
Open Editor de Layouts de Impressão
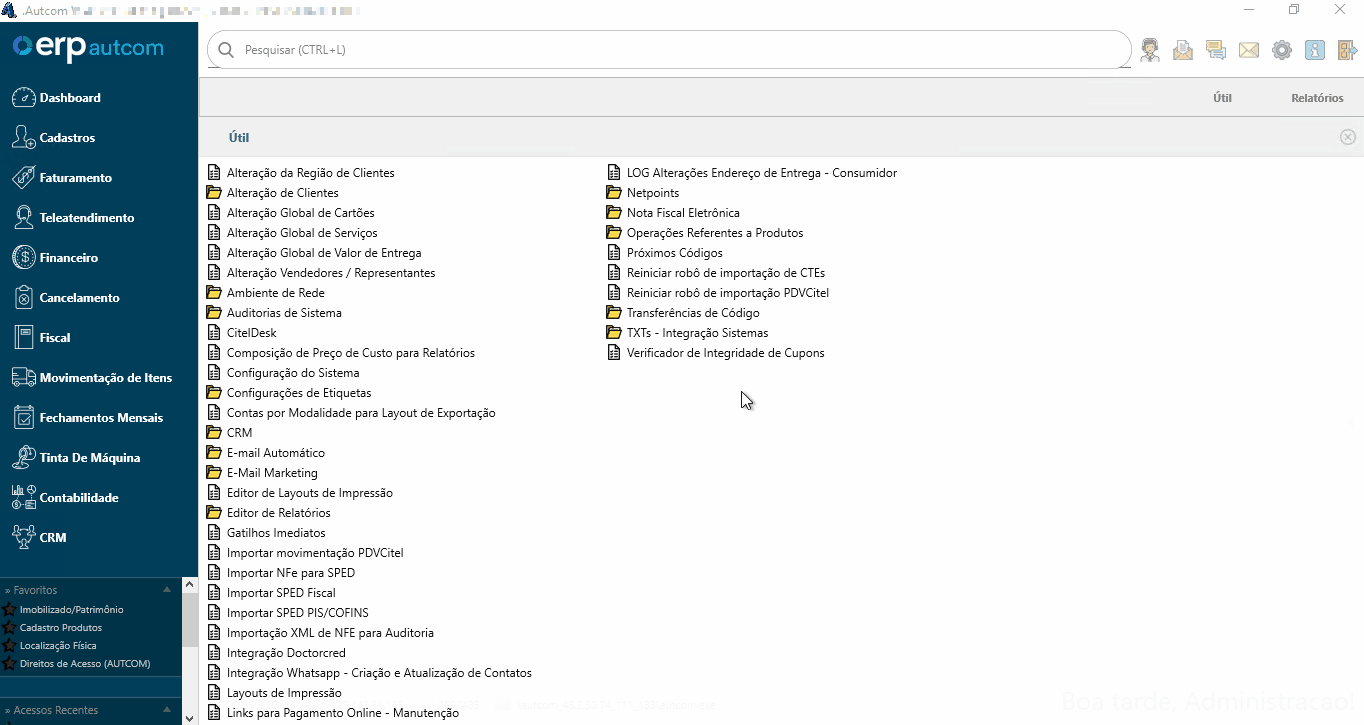(x=309, y=493)
